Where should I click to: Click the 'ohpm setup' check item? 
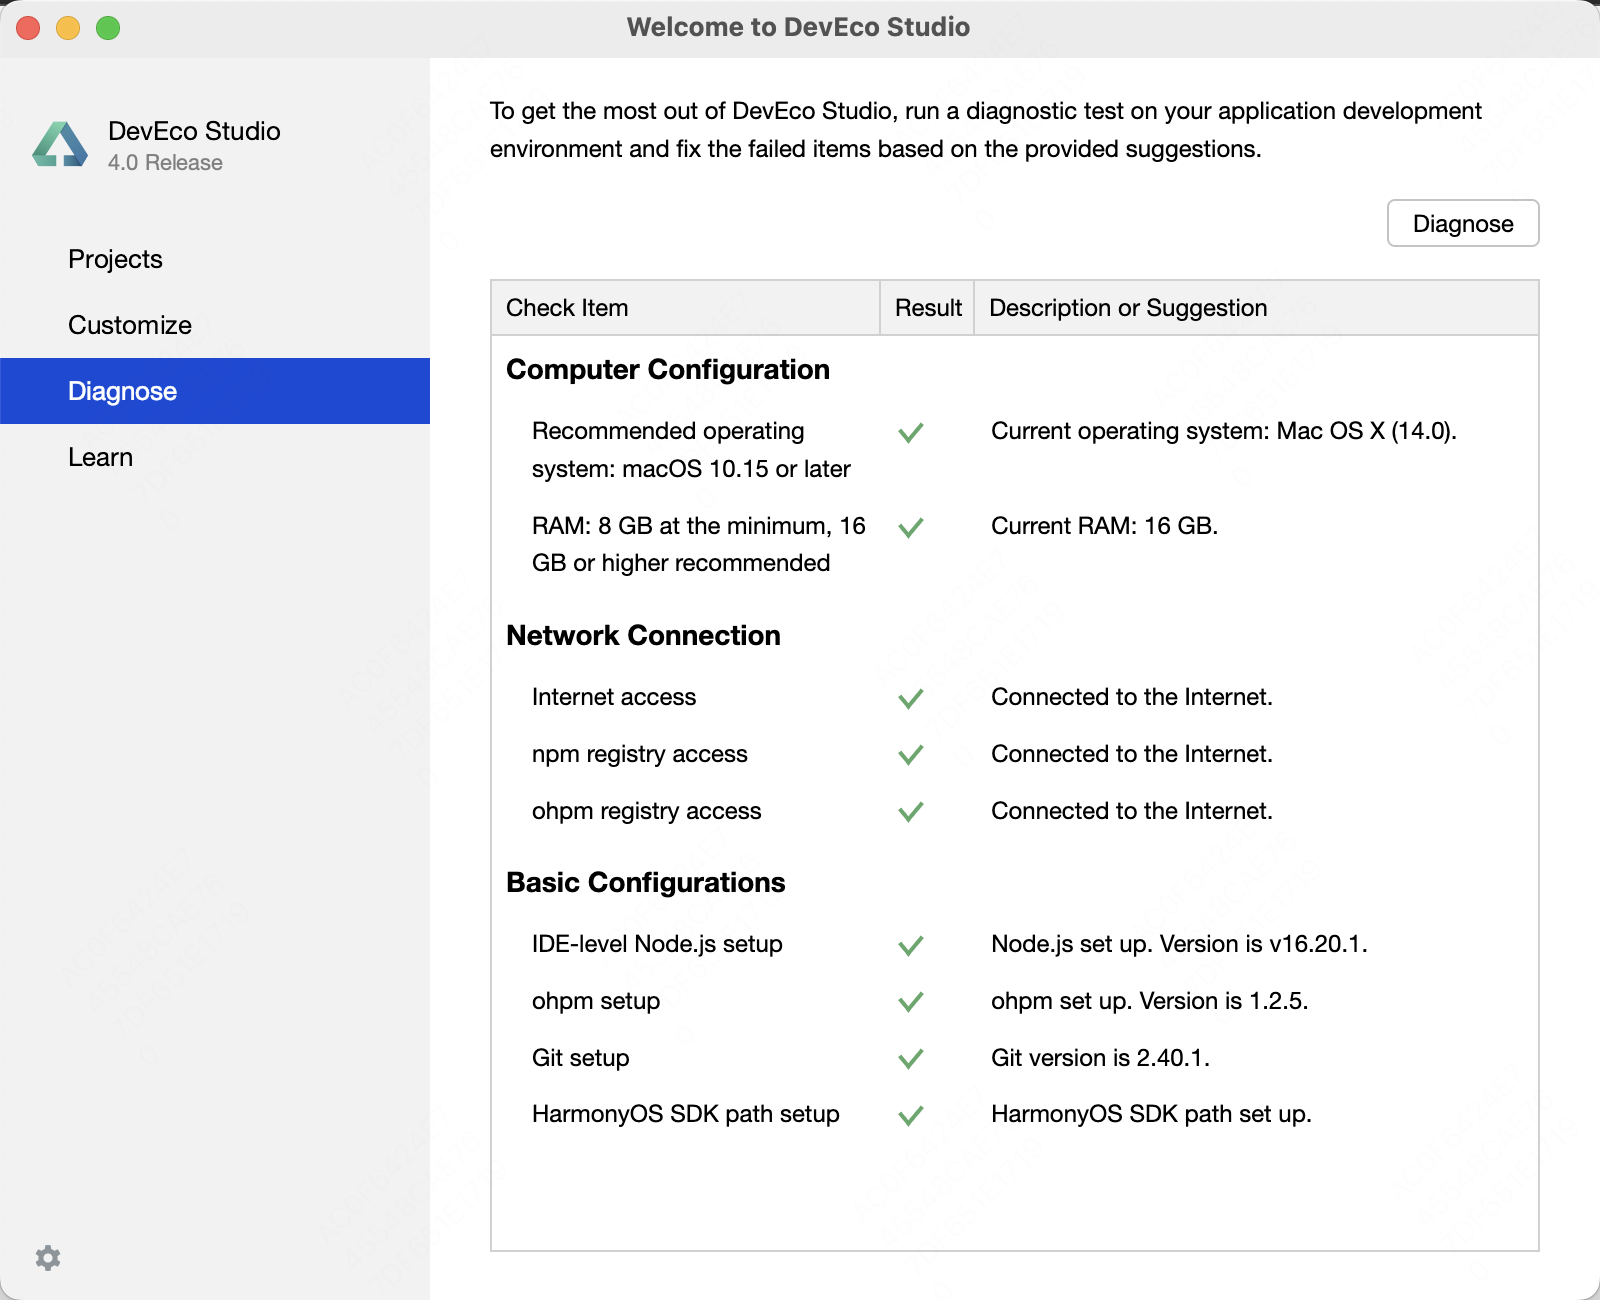click(x=596, y=1001)
